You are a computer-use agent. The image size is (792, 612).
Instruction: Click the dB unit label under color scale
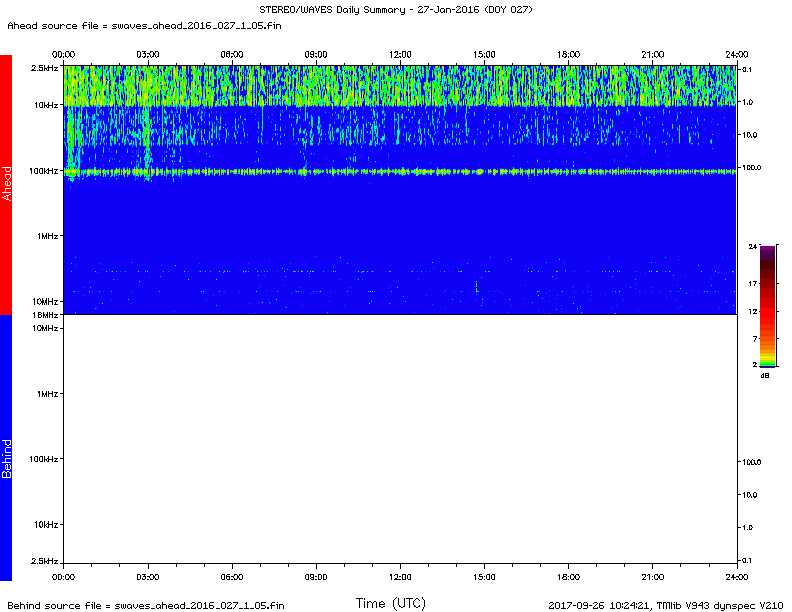(765, 376)
